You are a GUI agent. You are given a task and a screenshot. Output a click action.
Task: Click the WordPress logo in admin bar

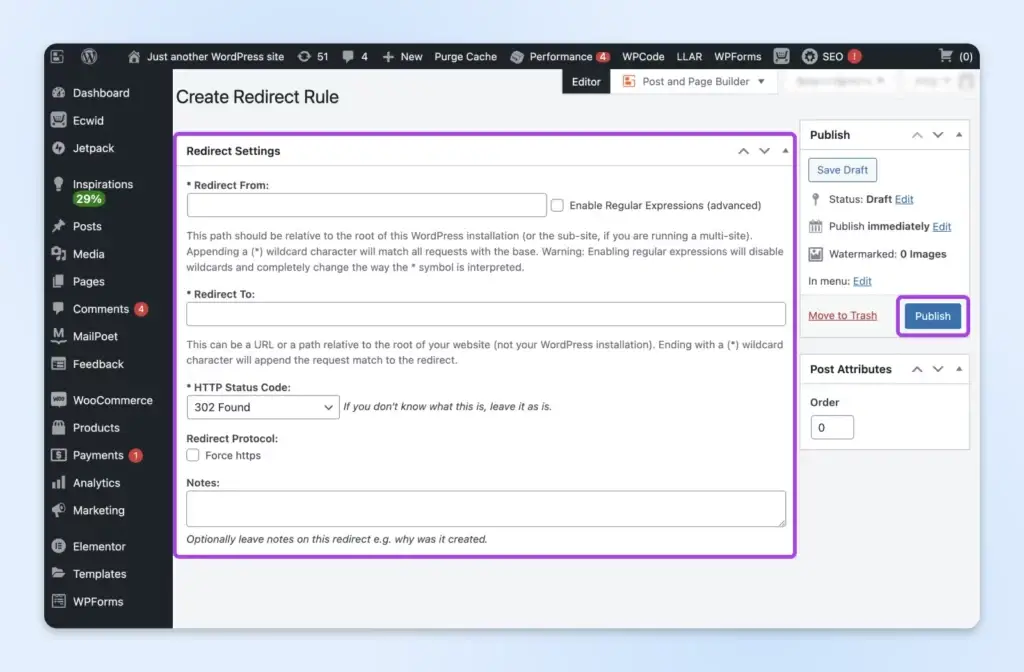pyautogui.click(x=89, y=57)
